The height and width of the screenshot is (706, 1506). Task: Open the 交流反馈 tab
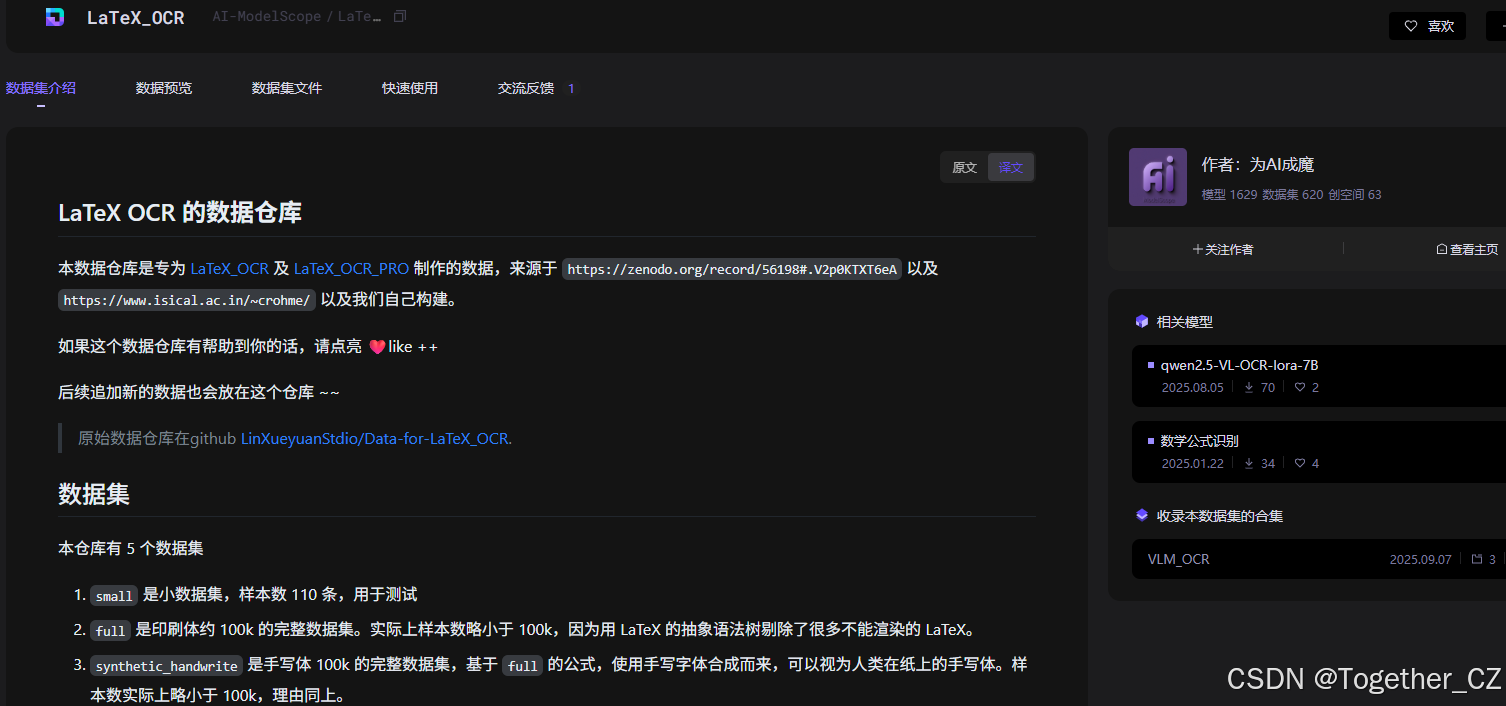(x=525, y=88)
